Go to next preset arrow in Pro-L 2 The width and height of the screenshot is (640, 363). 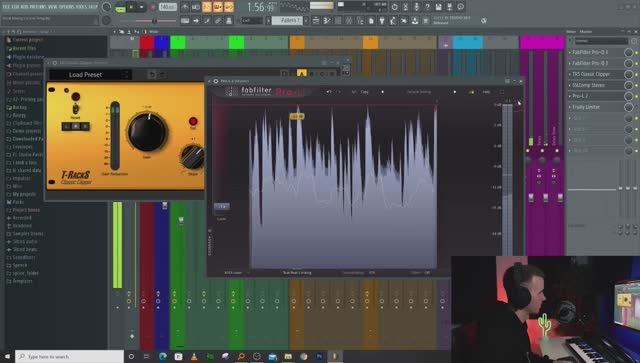(x=455, y=92)
